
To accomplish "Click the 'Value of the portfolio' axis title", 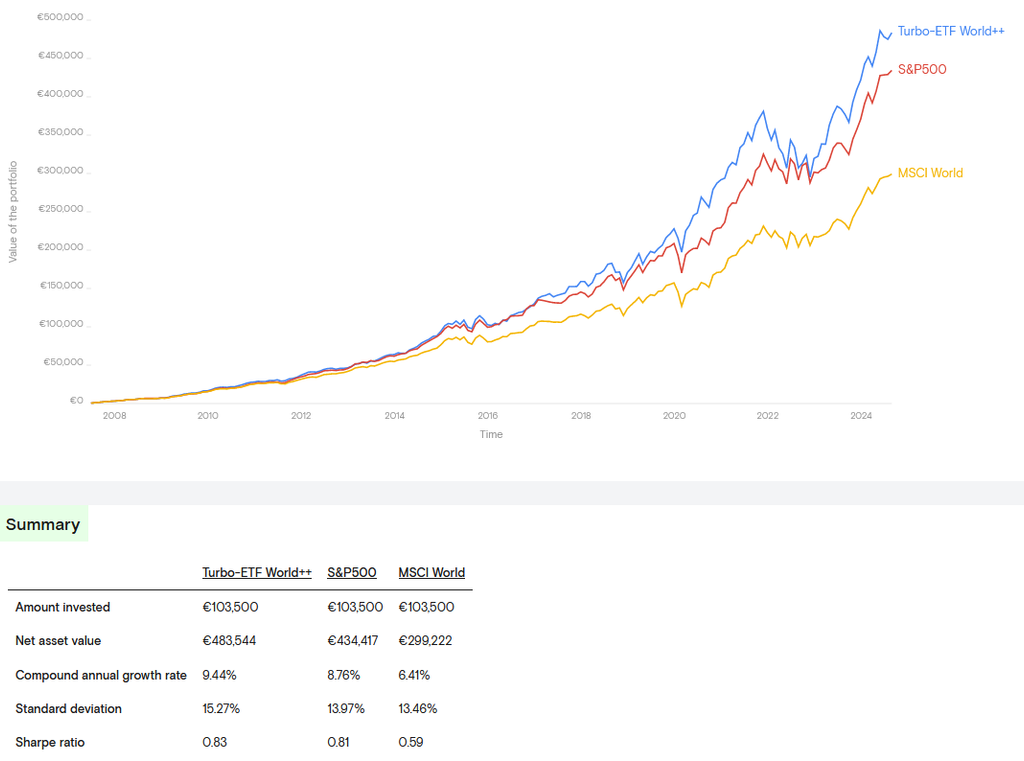I will click(13, 210).
